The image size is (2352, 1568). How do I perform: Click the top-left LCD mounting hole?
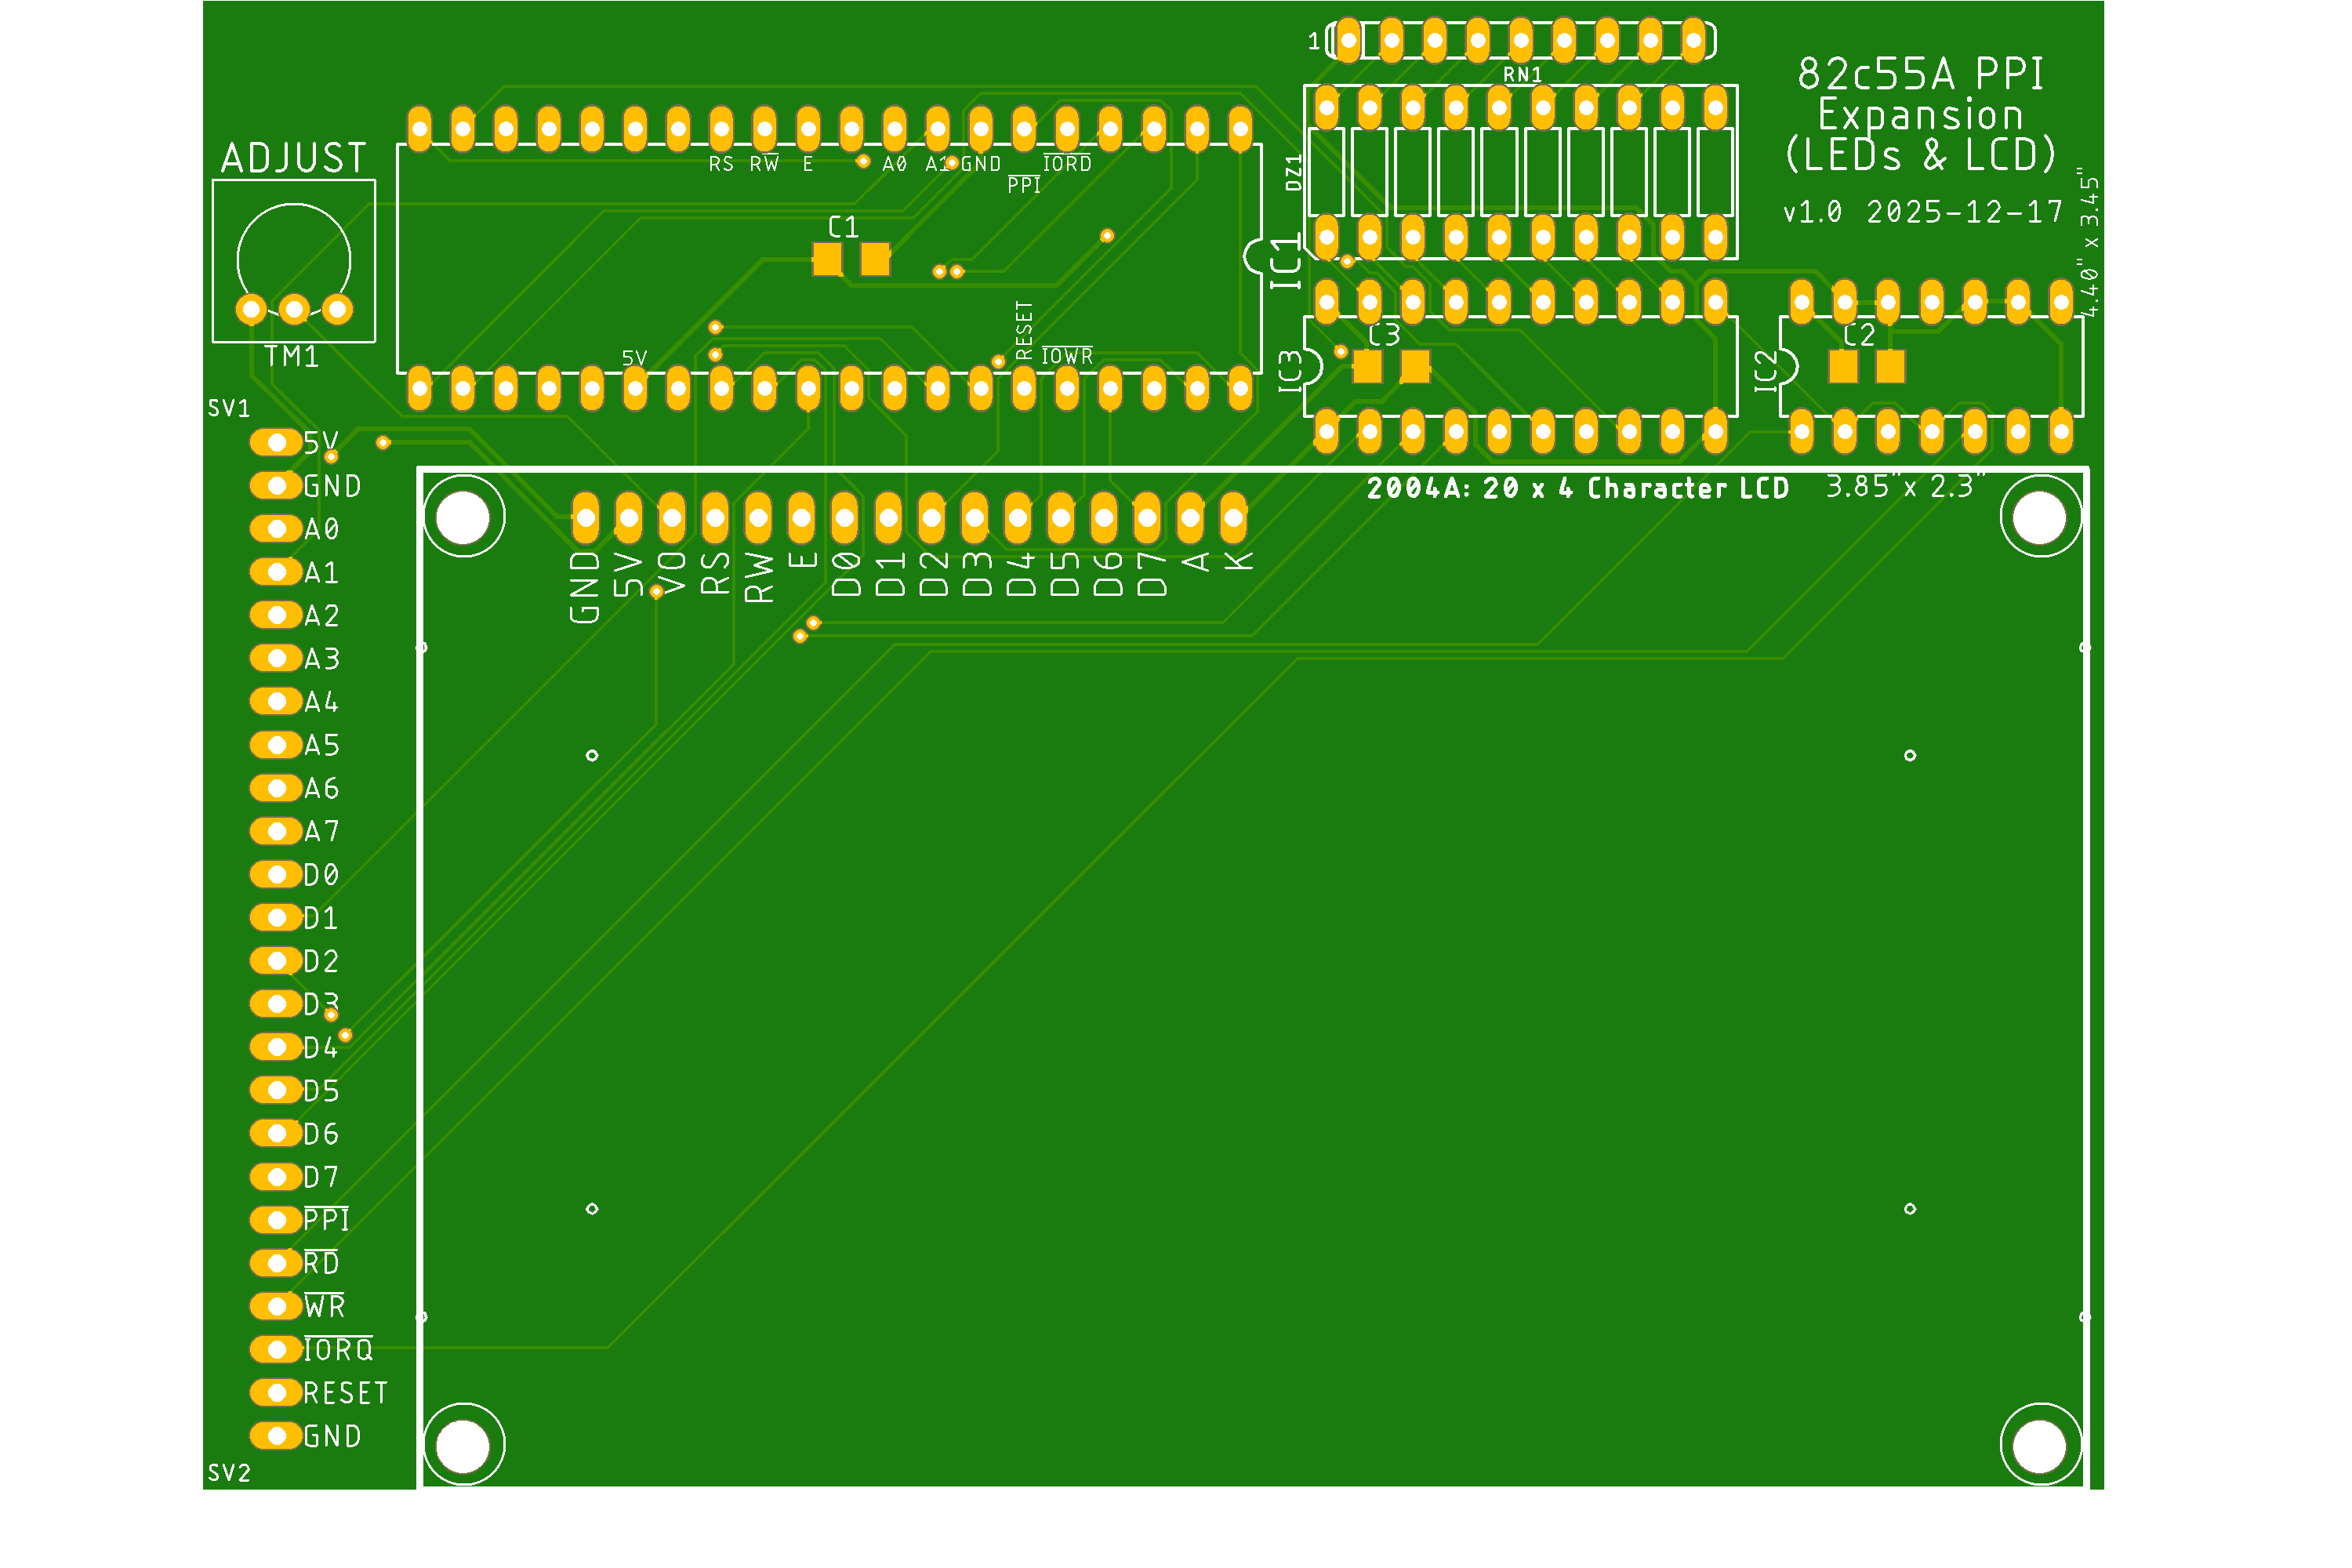pos(463,517)
